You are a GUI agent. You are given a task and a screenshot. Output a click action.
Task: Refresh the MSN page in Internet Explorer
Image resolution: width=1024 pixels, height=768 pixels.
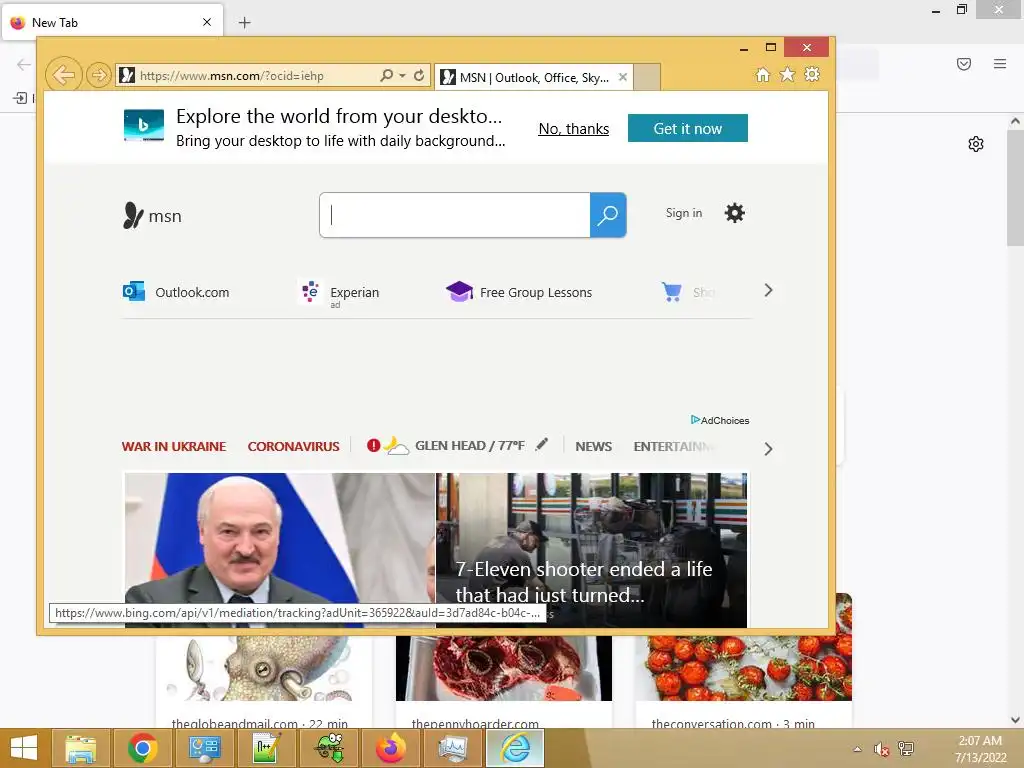coord(419,75)
